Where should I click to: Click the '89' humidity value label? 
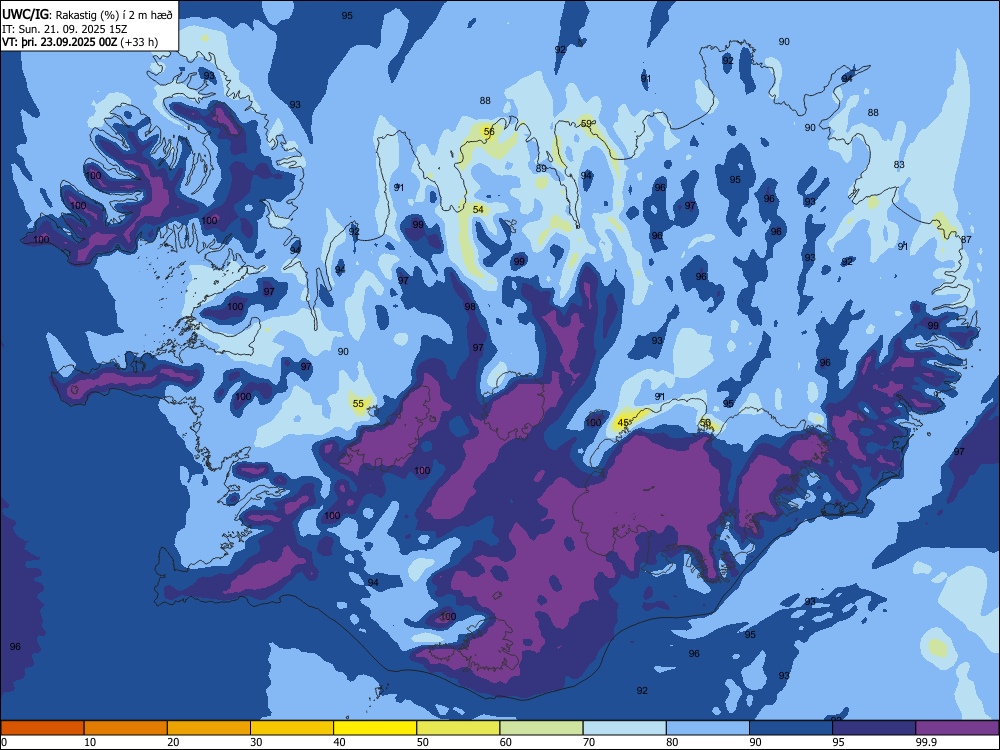coord(541,169)
